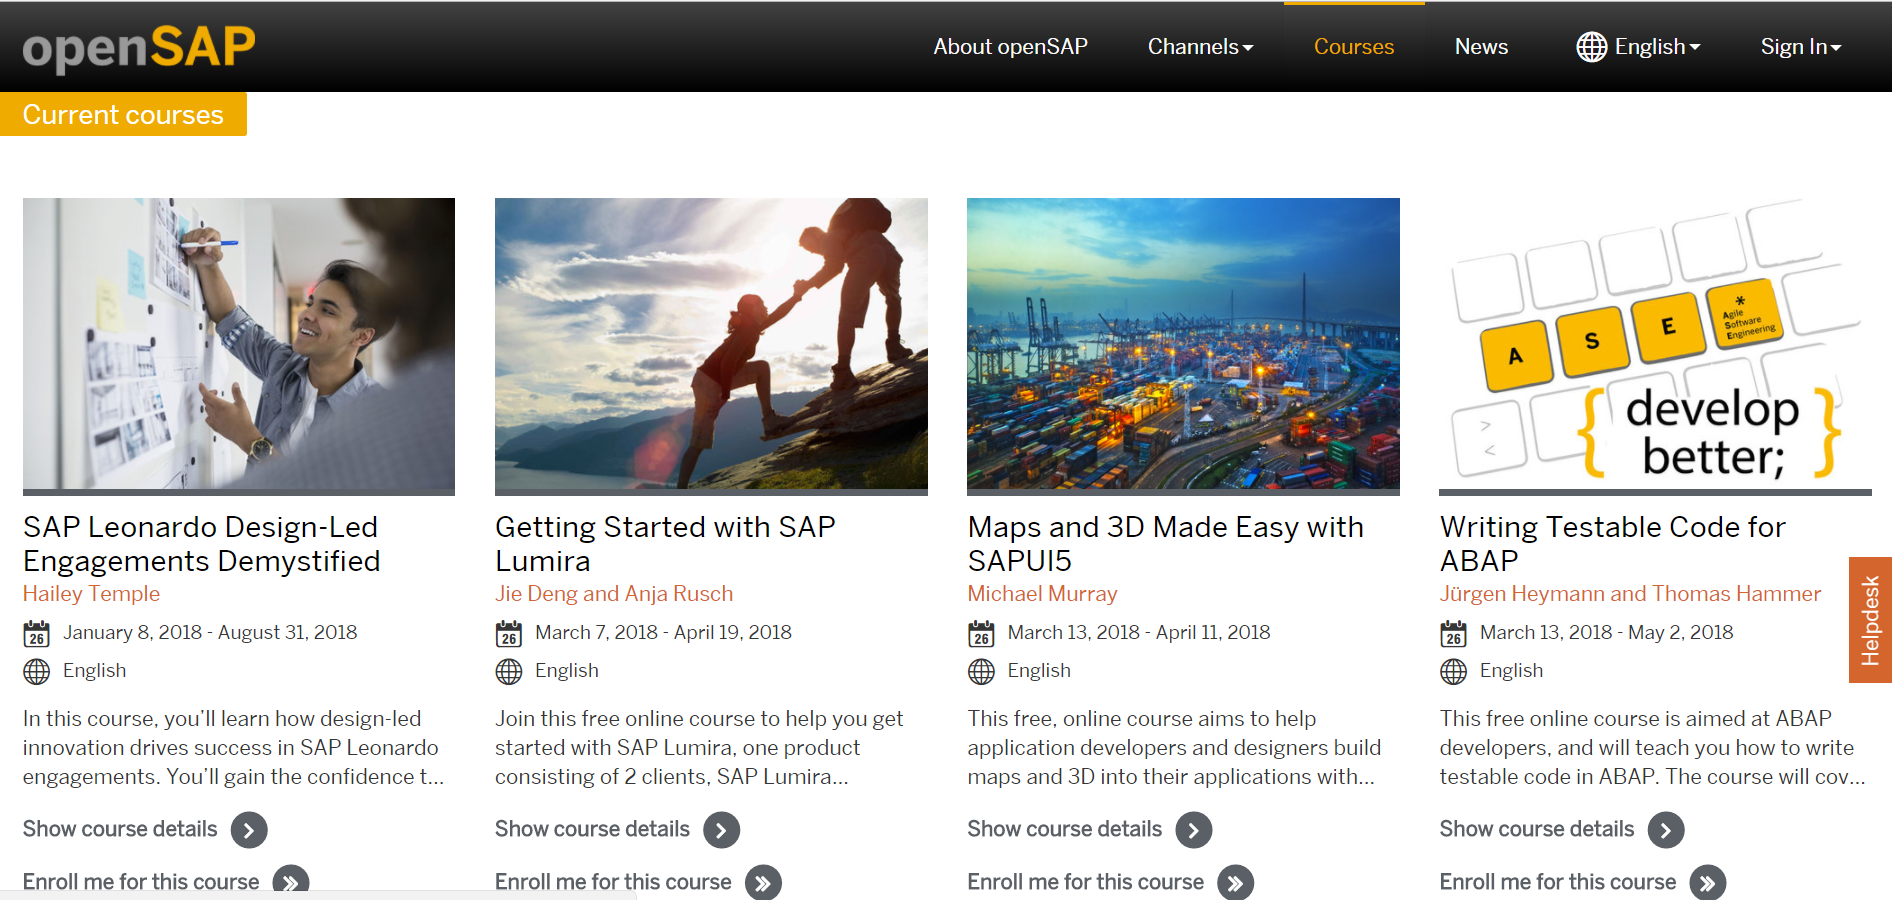The height and width of the screenshot is (900, 1892).
Task: Click globe icon of SAP Leonardo course
Action: pyautogui.click(x=36, y=671)
